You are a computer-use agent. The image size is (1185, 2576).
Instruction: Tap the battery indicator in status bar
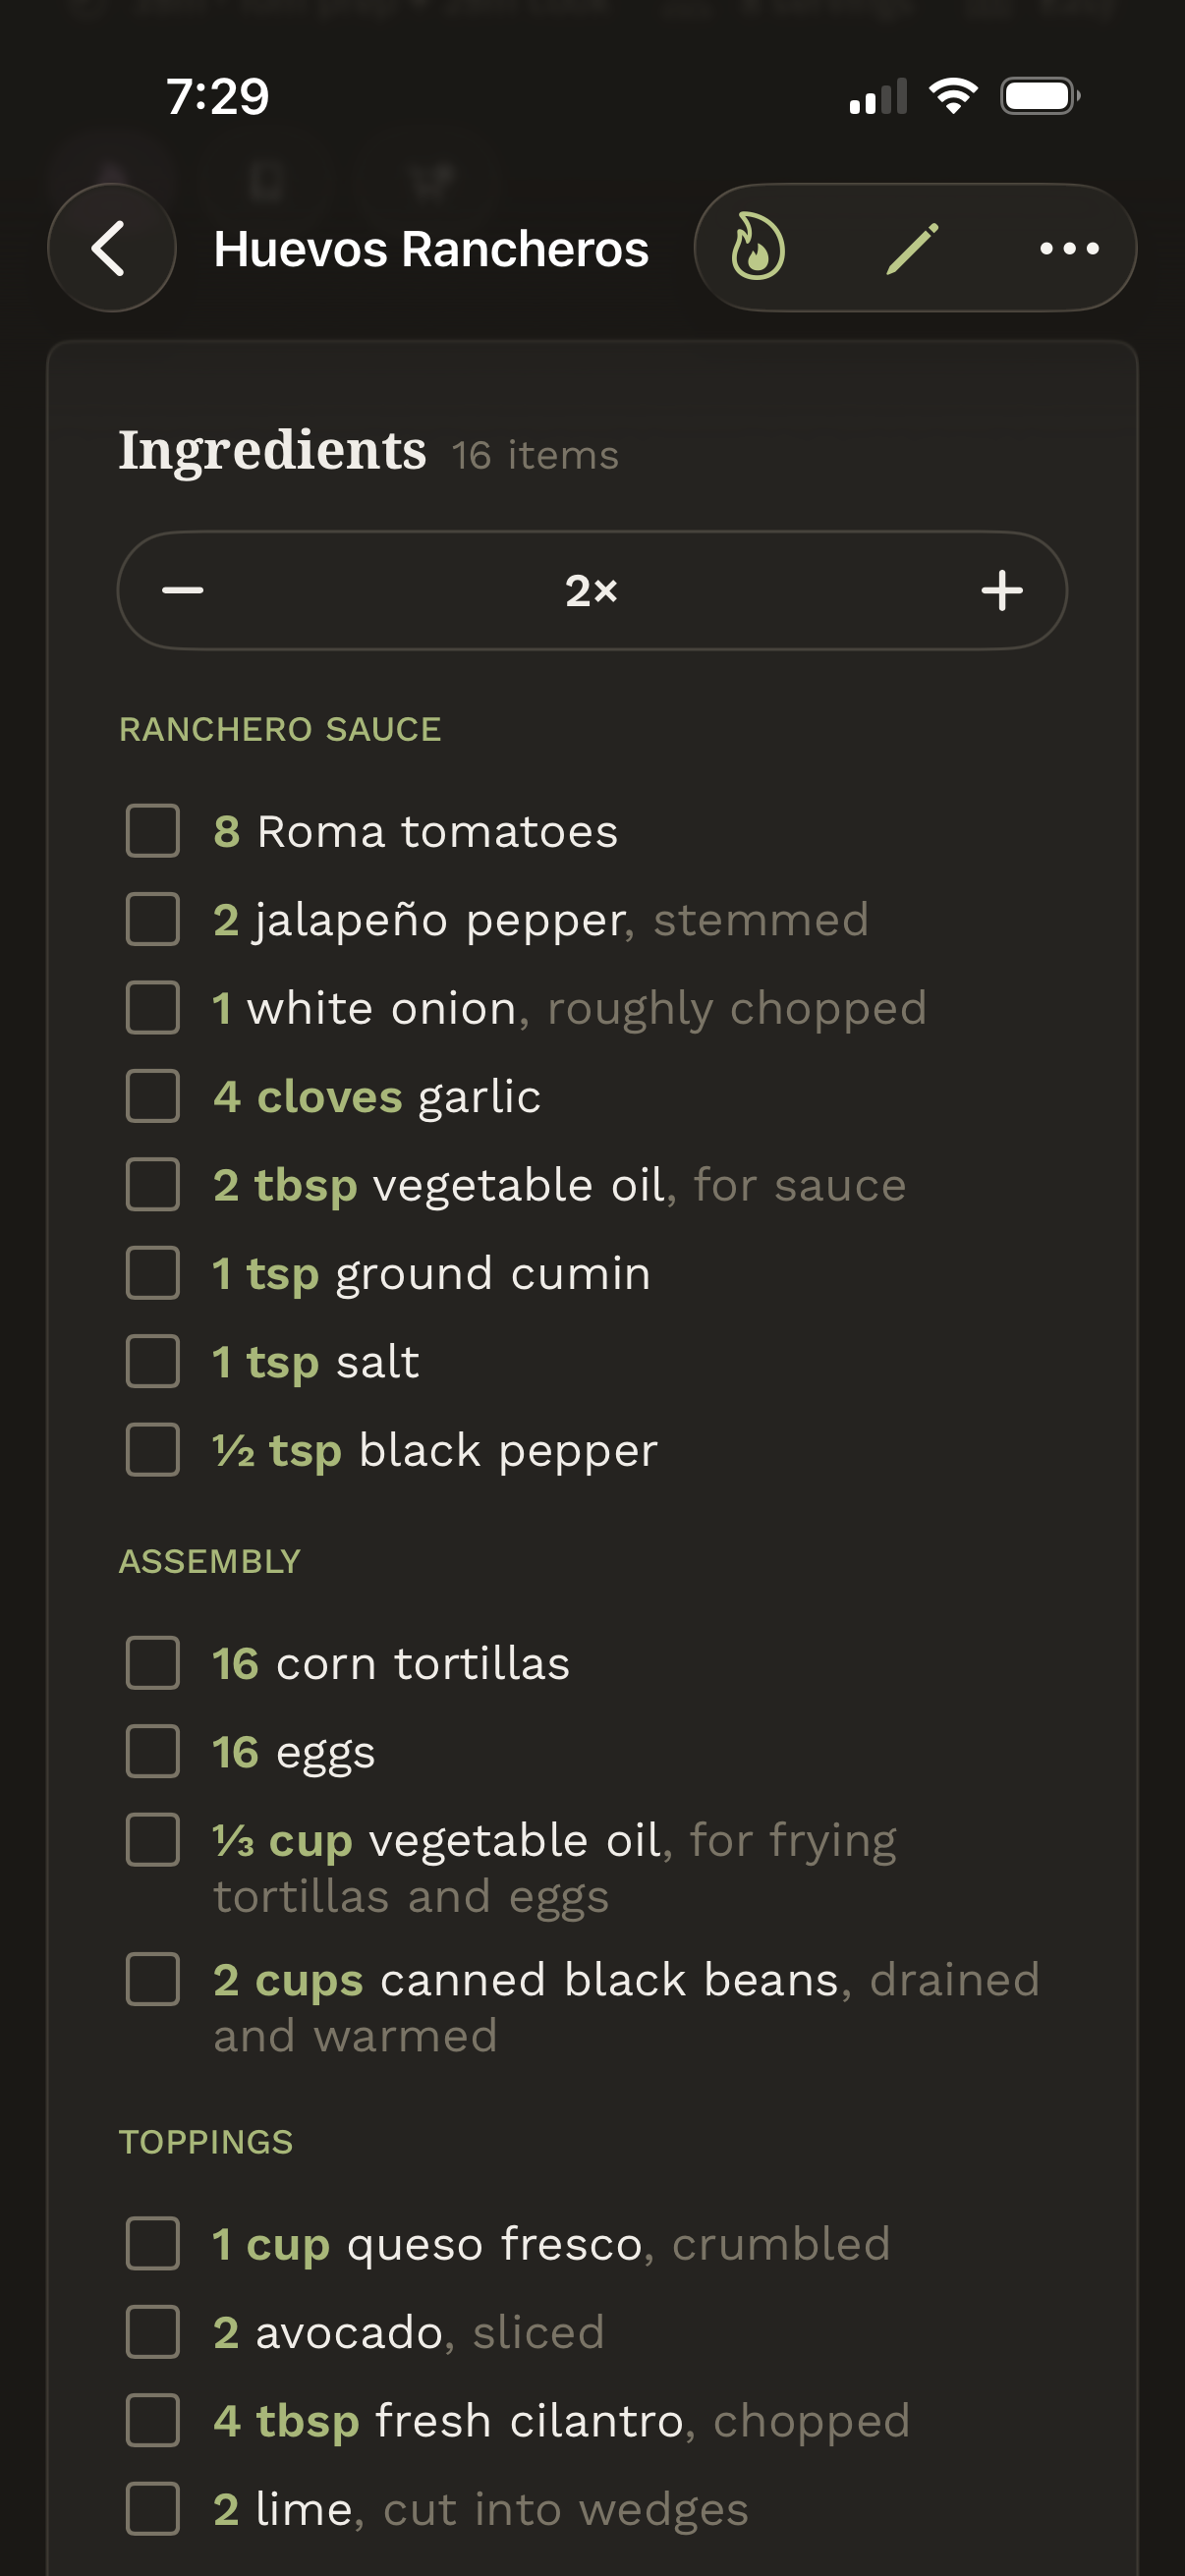(x=1040, y=96)
